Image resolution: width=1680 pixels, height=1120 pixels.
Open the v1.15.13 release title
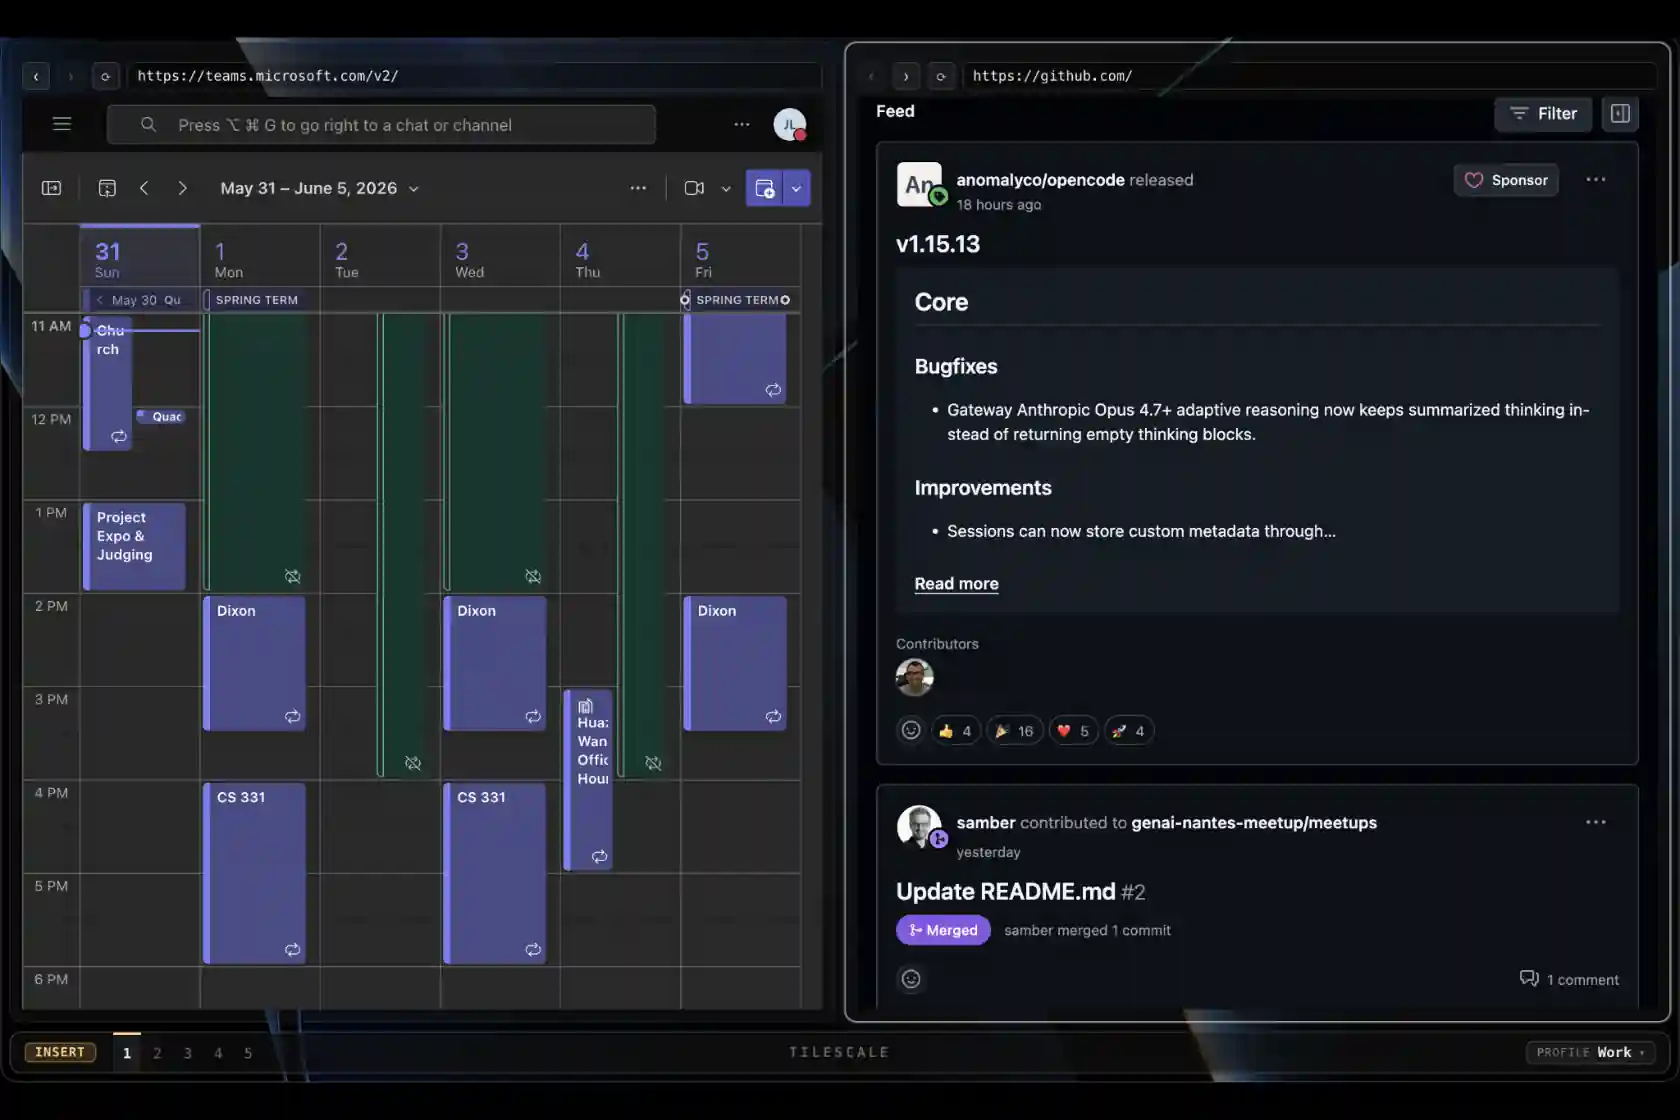coord(938,244)
